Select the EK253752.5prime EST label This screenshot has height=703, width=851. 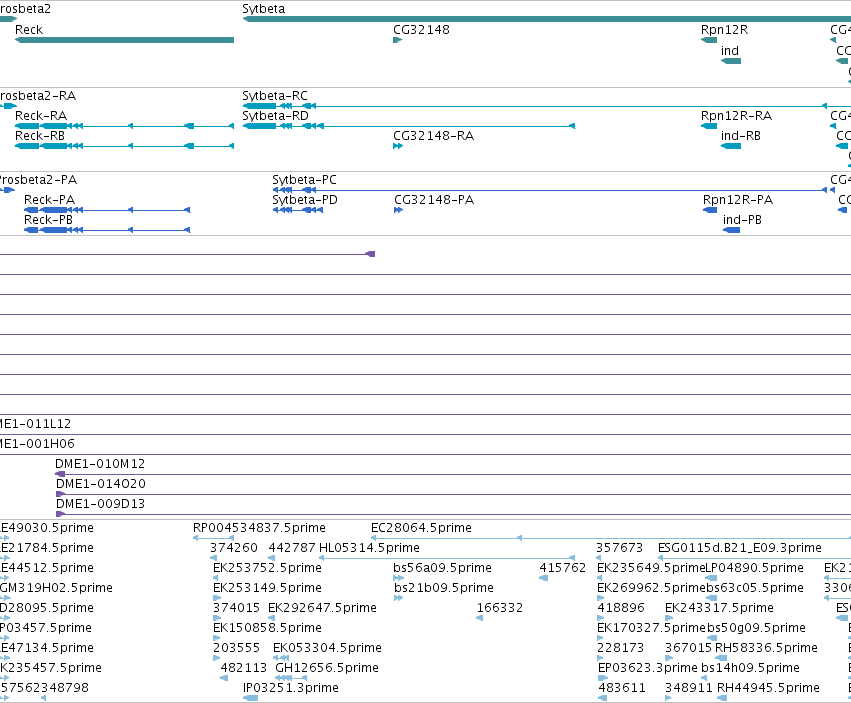pyautogui.click(x=267, y=568)
